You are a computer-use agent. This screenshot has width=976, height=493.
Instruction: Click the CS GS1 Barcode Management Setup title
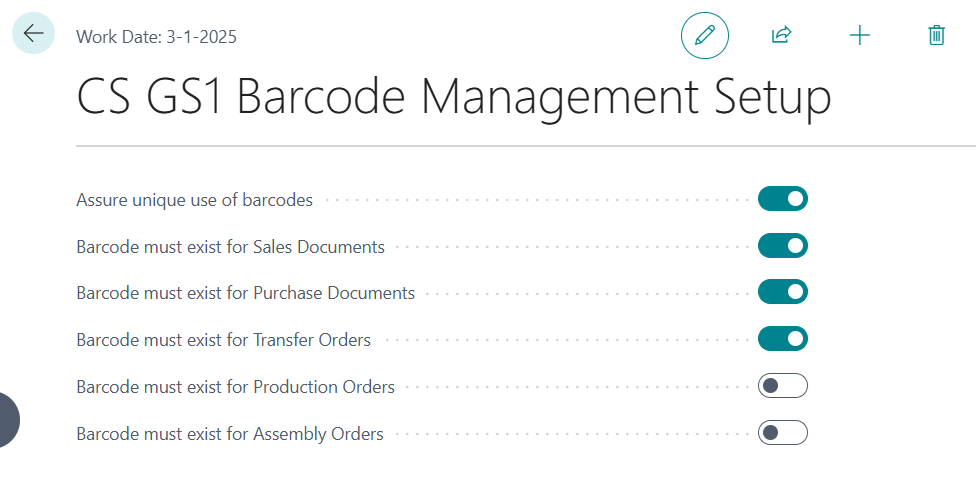click(x=454, y=99)
